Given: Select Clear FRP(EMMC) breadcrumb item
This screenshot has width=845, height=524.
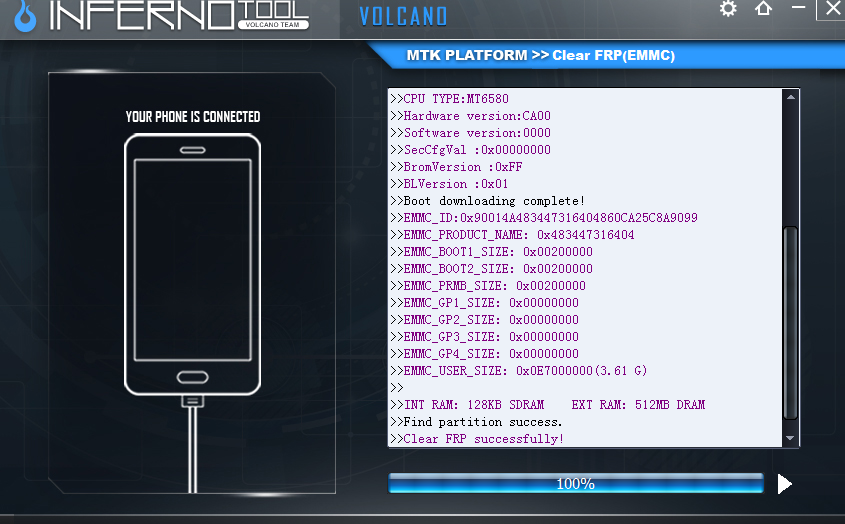Looking at the screenshot, I should (613, 55).
